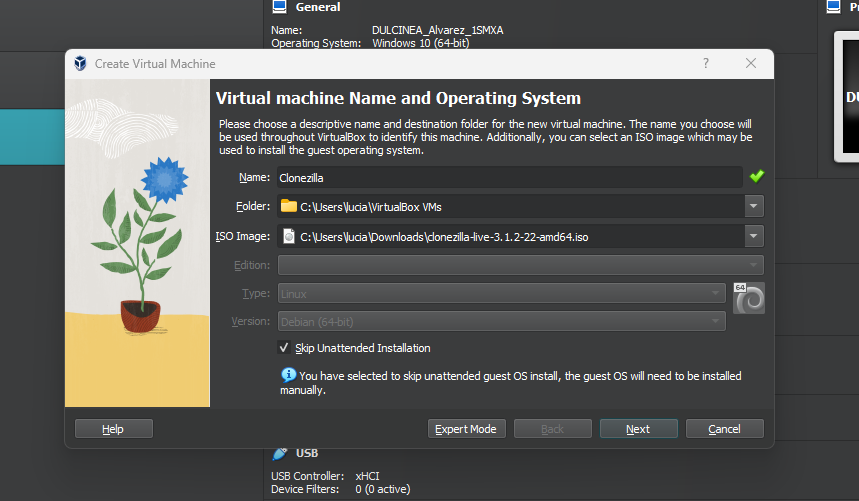Open the ISO Image dropdown list
Image resolution: width=859 pixels, height=501 pixels.
[753, 236]
